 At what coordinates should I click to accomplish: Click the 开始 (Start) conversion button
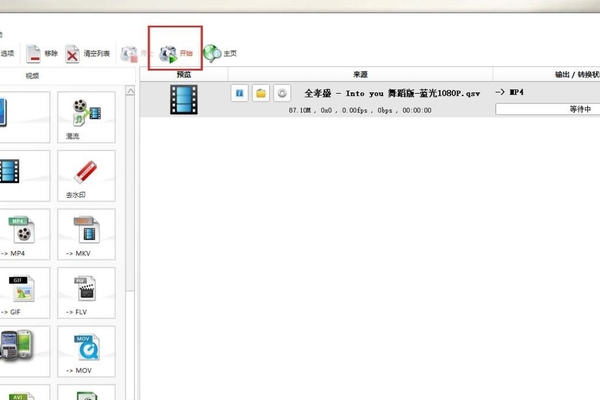(x=175, y=52)
